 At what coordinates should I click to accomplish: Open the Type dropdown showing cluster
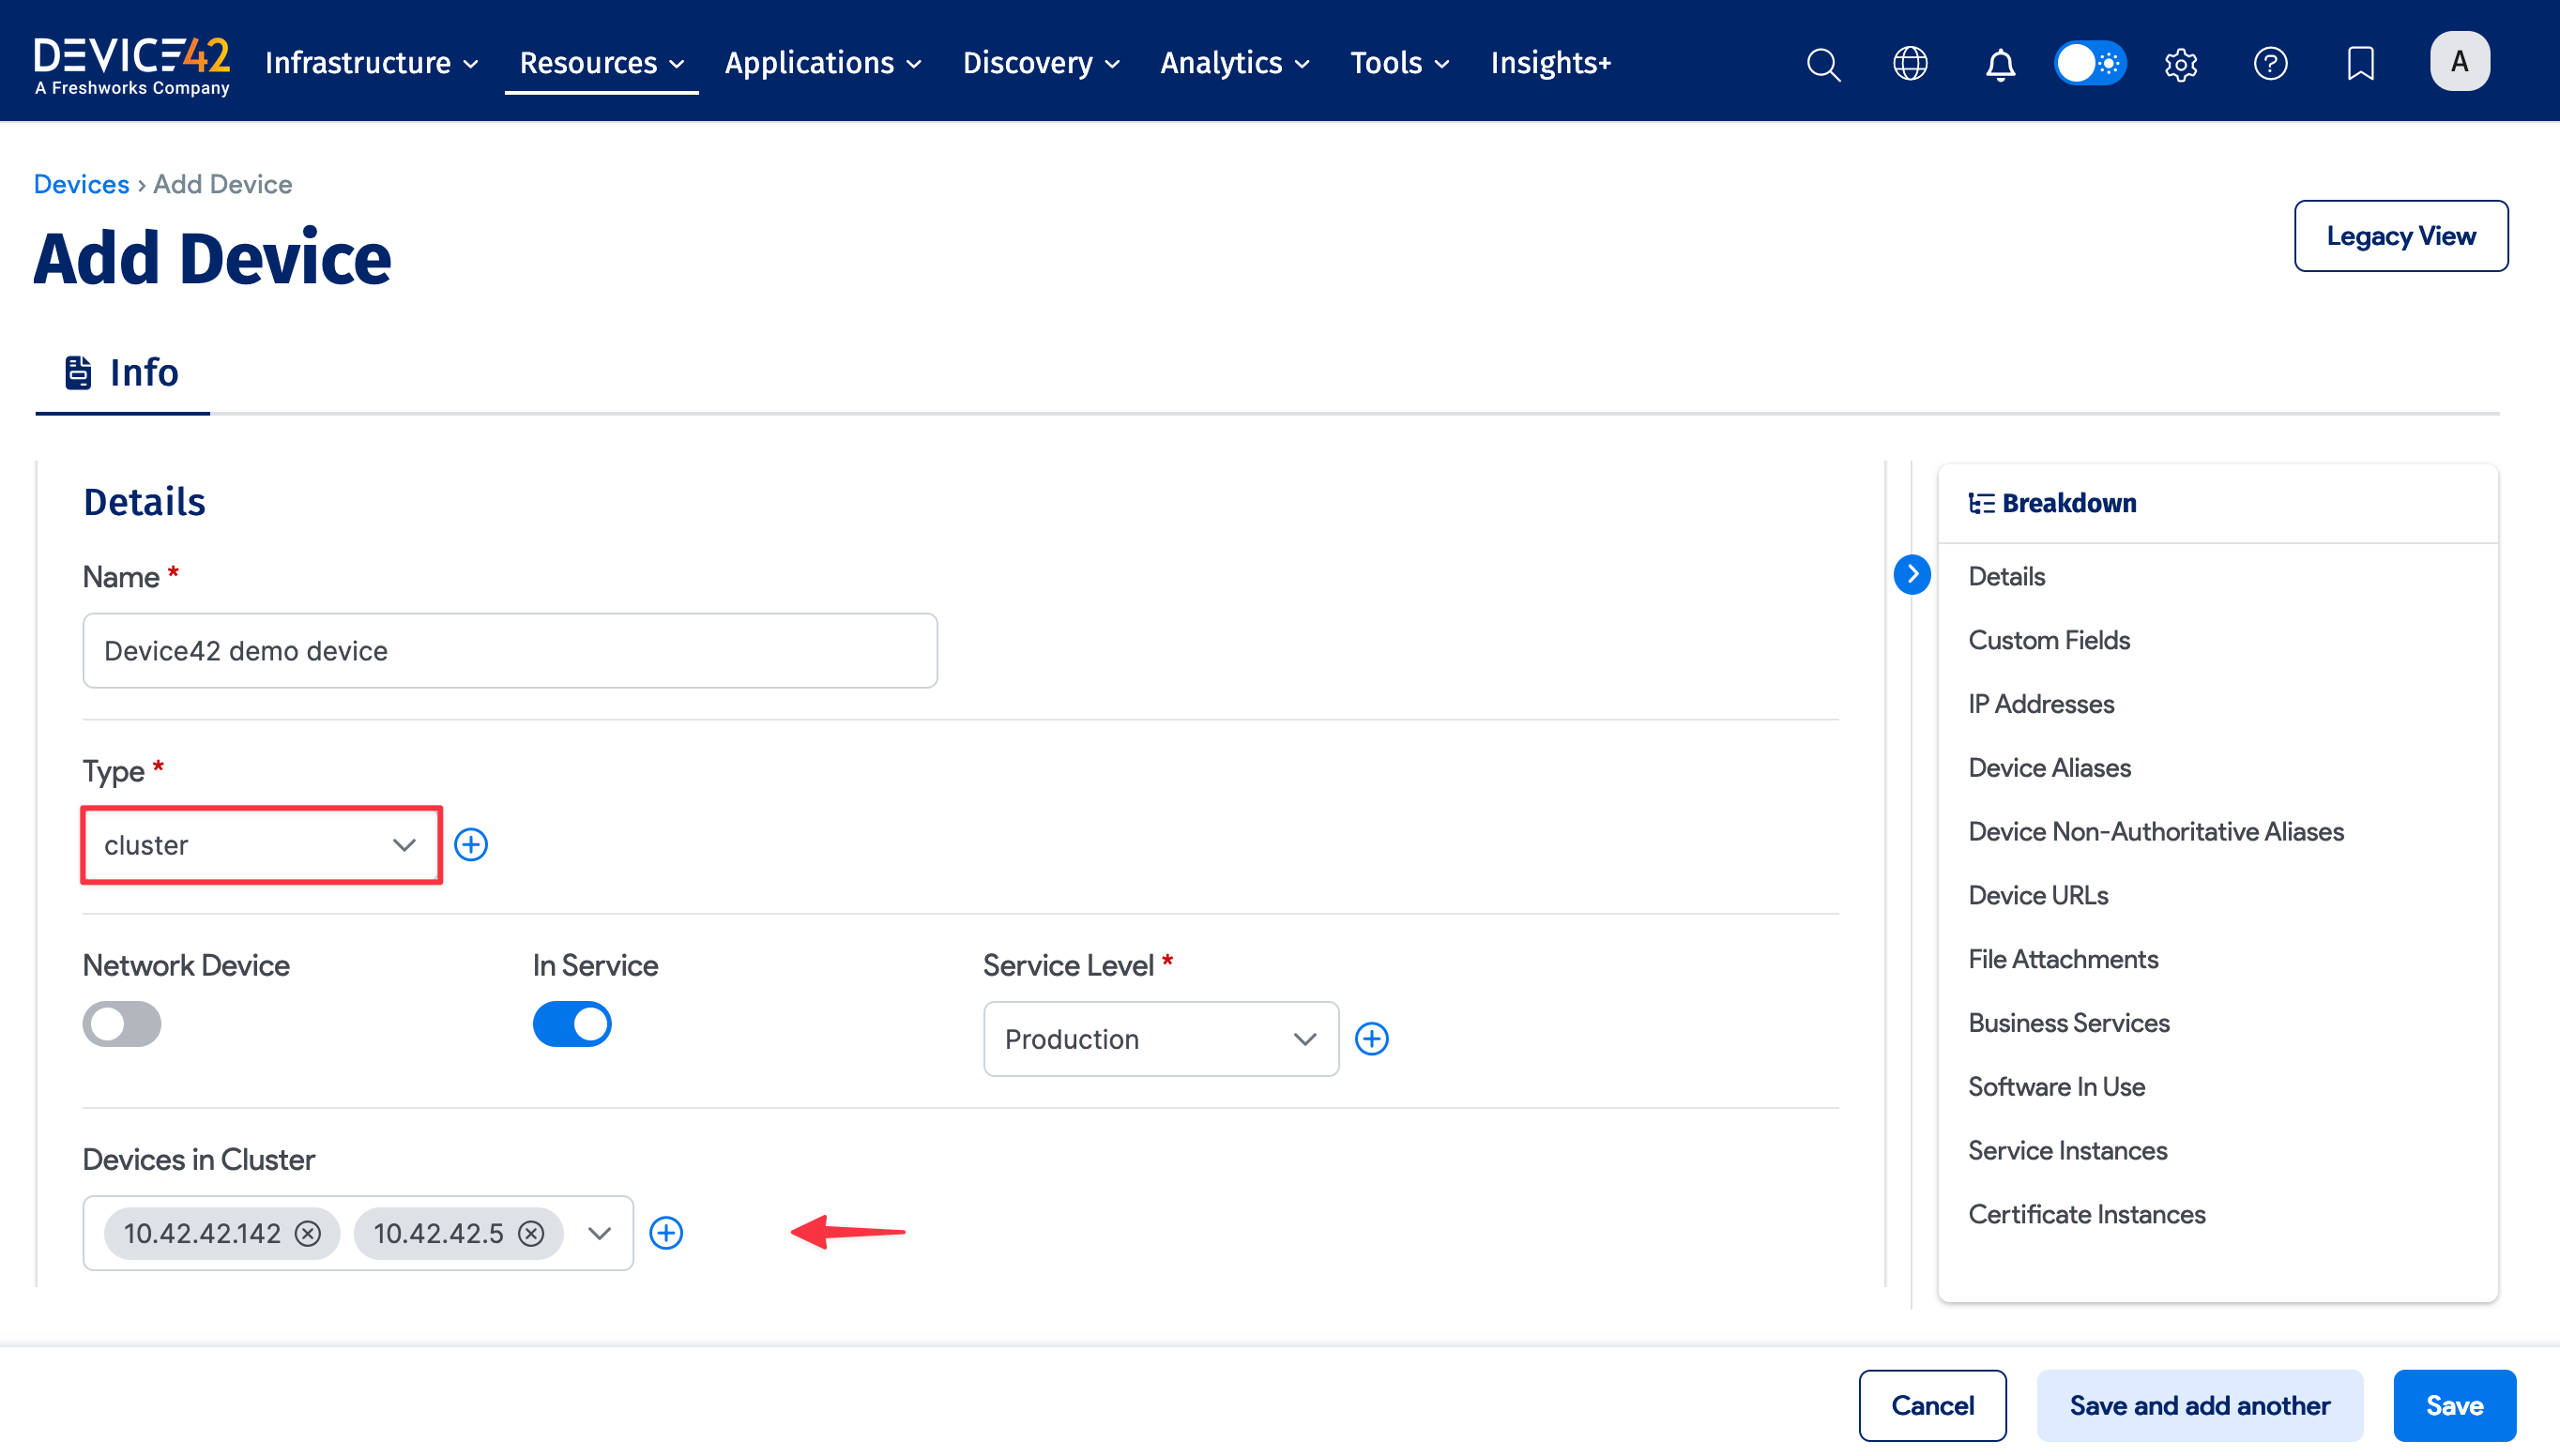(x=261, y=845)
